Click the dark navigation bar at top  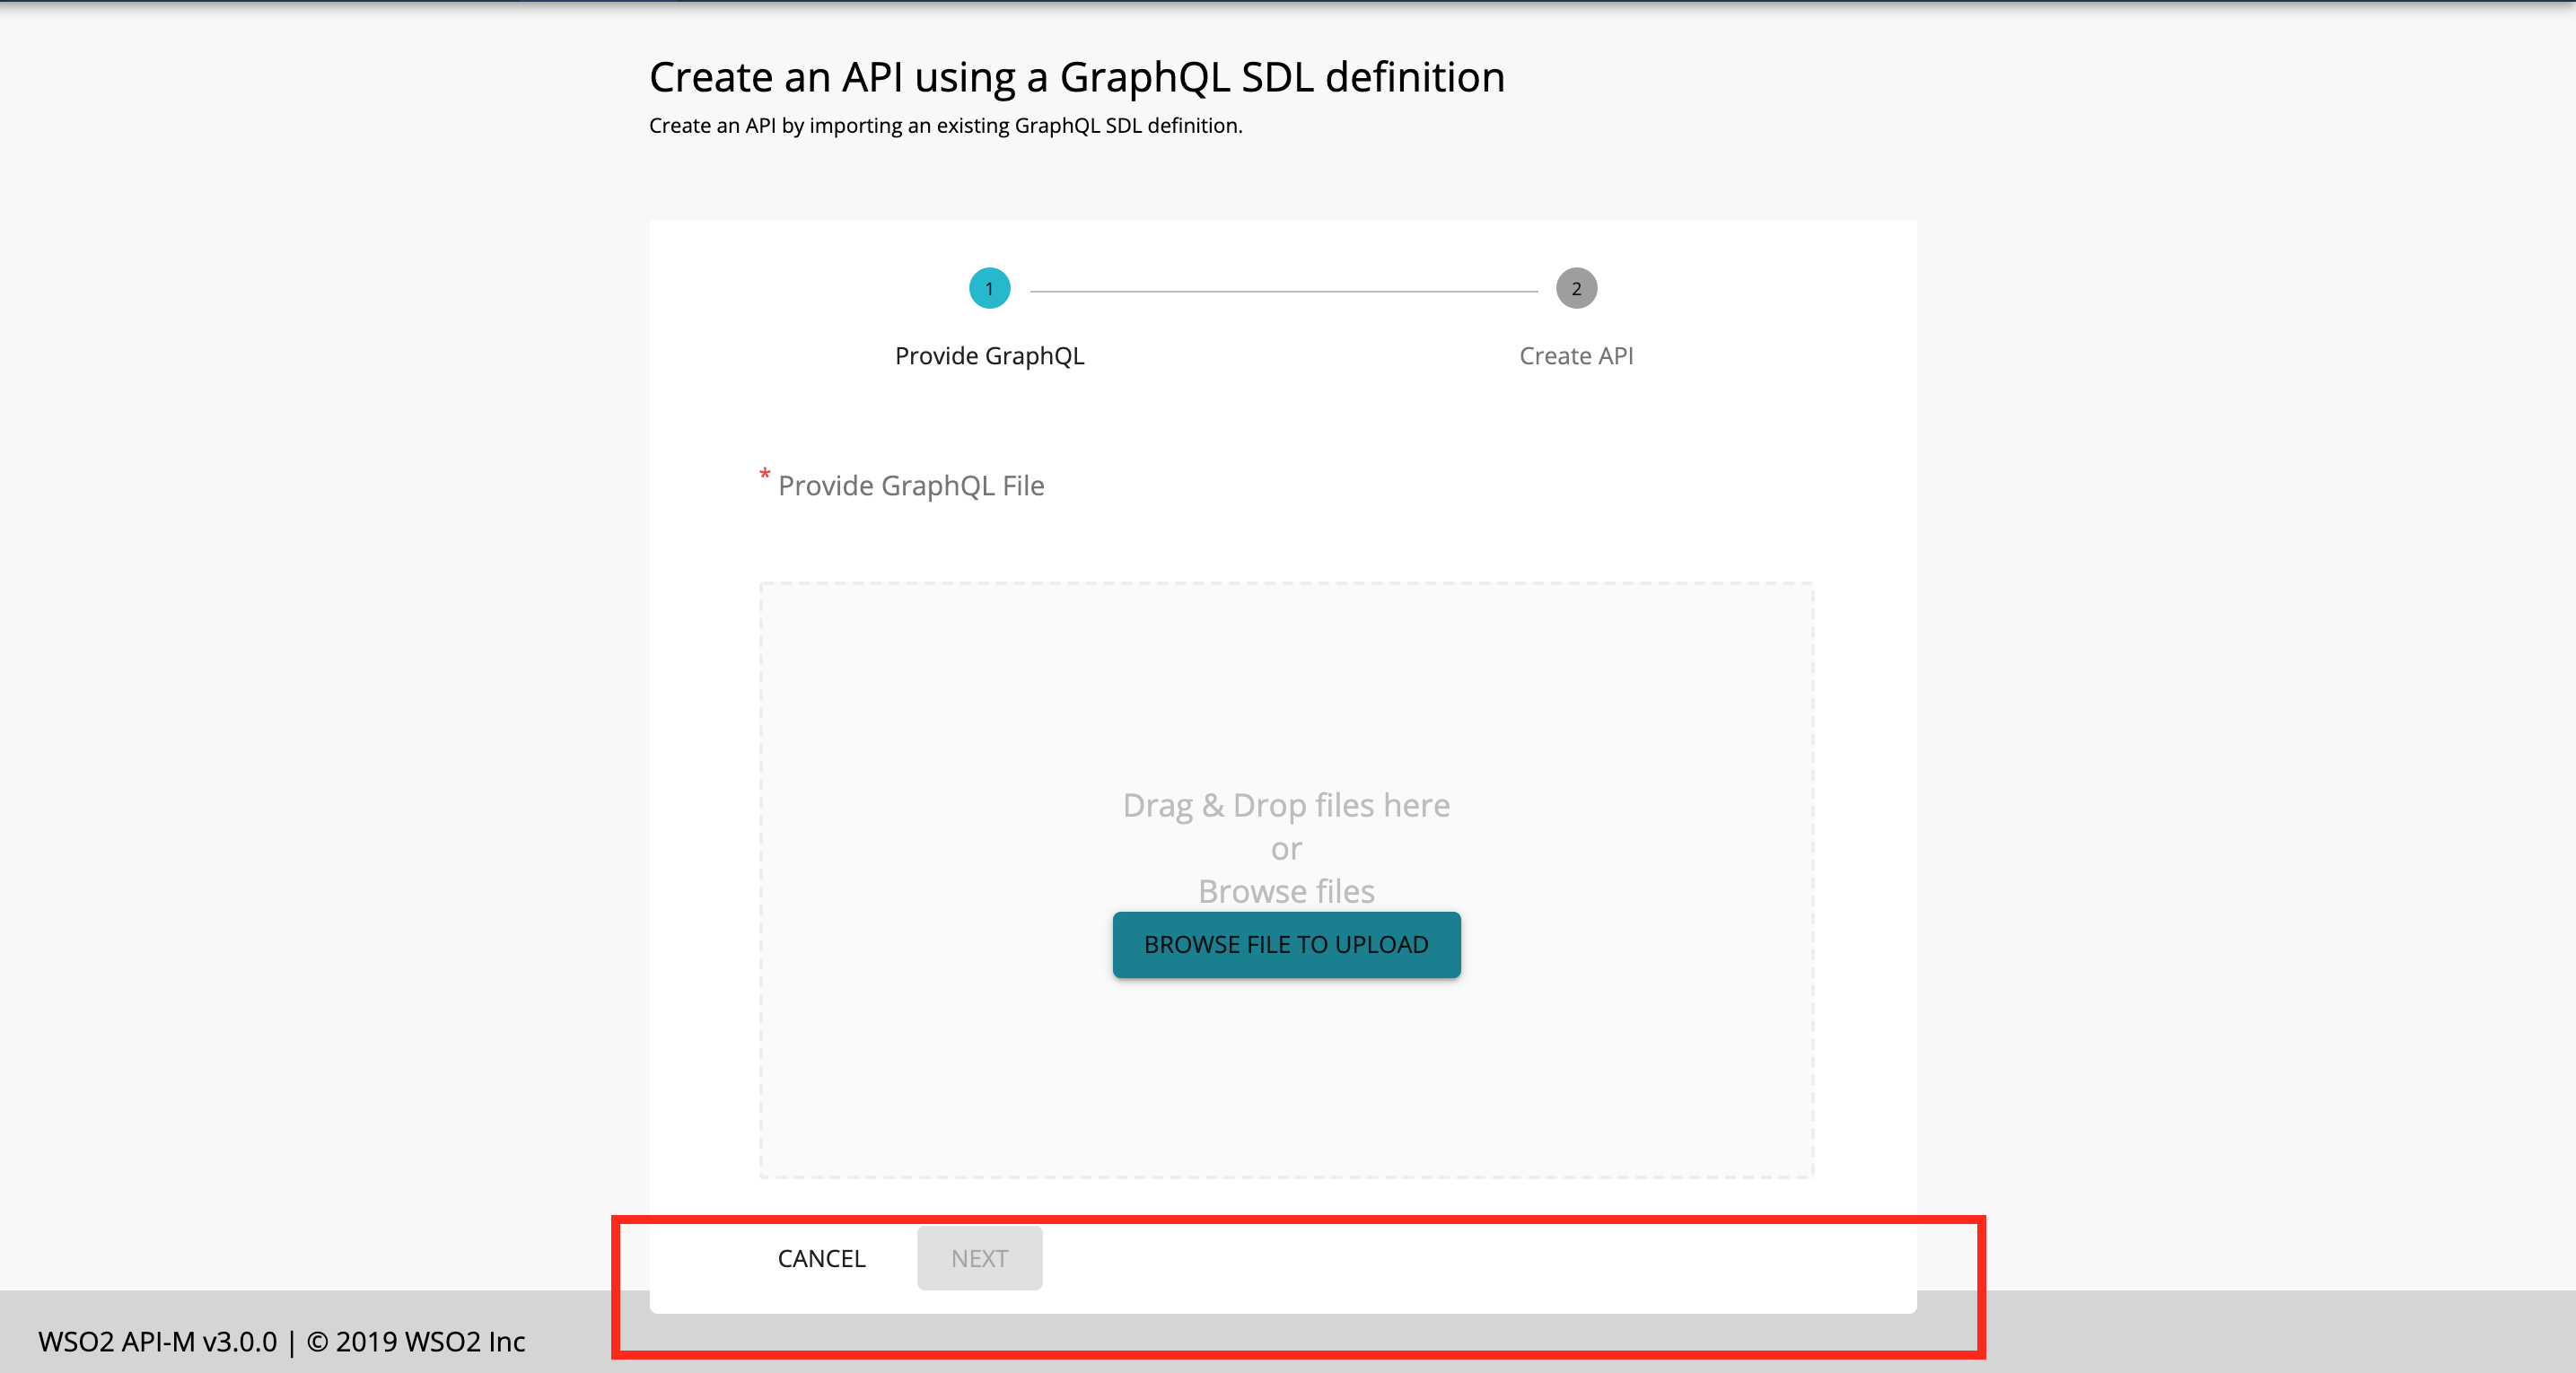1288,3
